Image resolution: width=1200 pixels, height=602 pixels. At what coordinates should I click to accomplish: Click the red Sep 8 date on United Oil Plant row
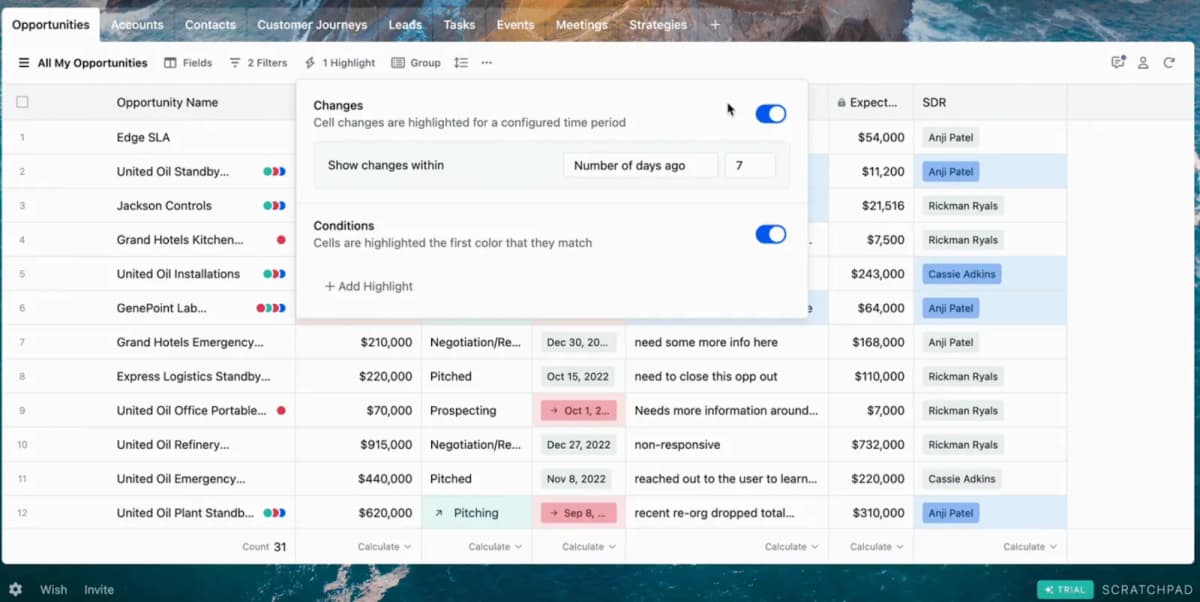578,513
